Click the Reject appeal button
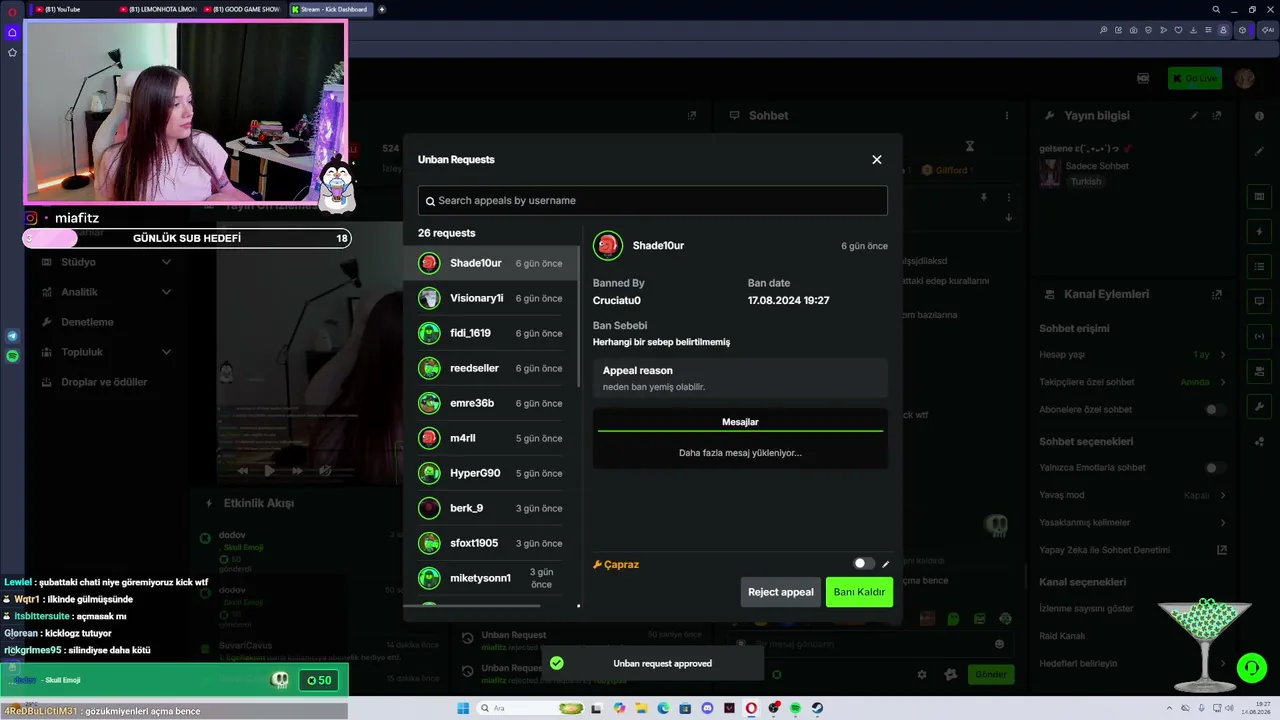 [x=781, y=592]
